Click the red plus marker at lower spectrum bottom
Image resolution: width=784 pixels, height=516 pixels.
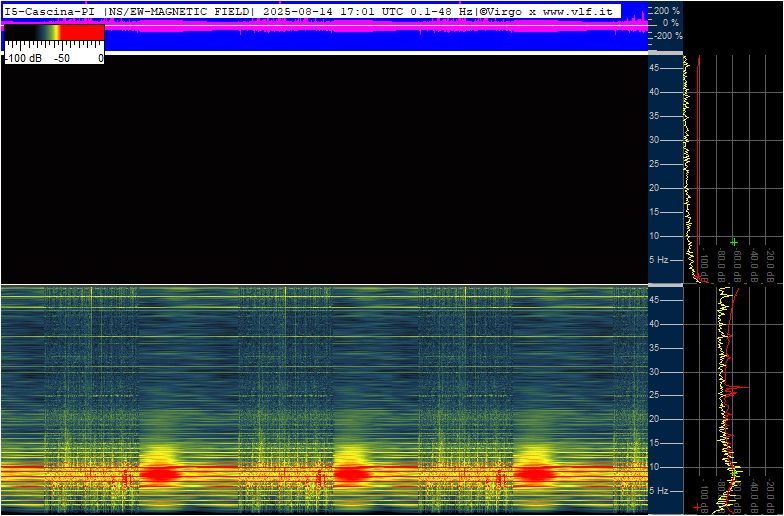click(698, 508)
